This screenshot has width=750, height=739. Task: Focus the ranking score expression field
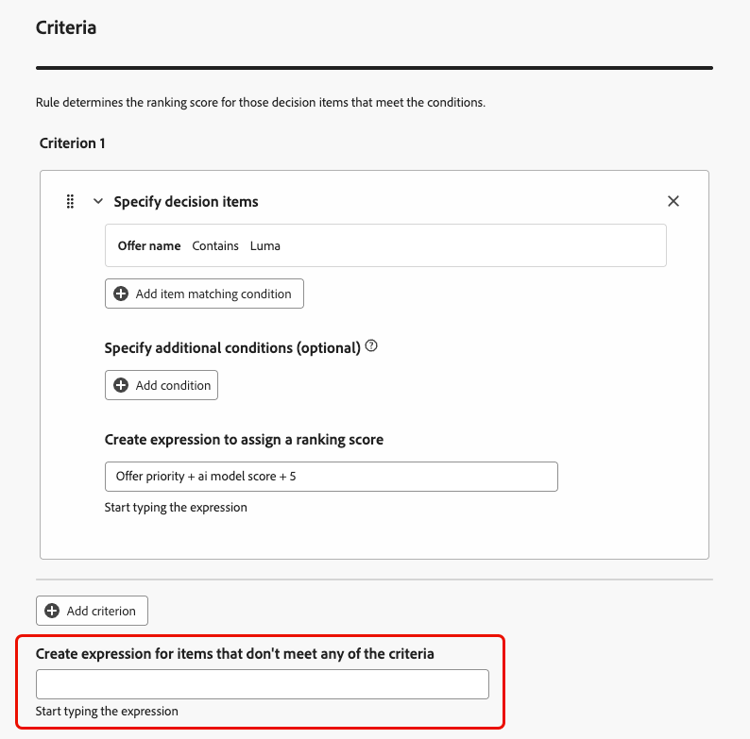click(330, 476)
